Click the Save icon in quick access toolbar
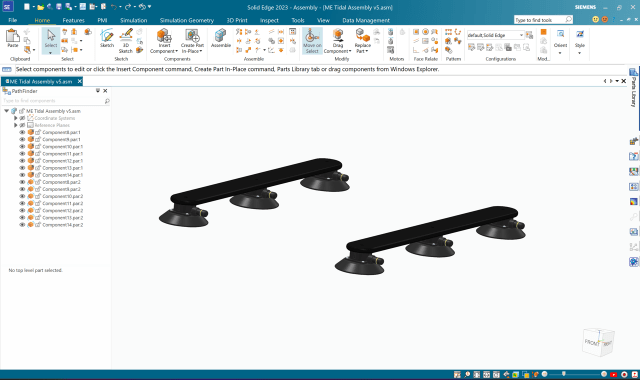640x380 pixels. click(58, 7)
